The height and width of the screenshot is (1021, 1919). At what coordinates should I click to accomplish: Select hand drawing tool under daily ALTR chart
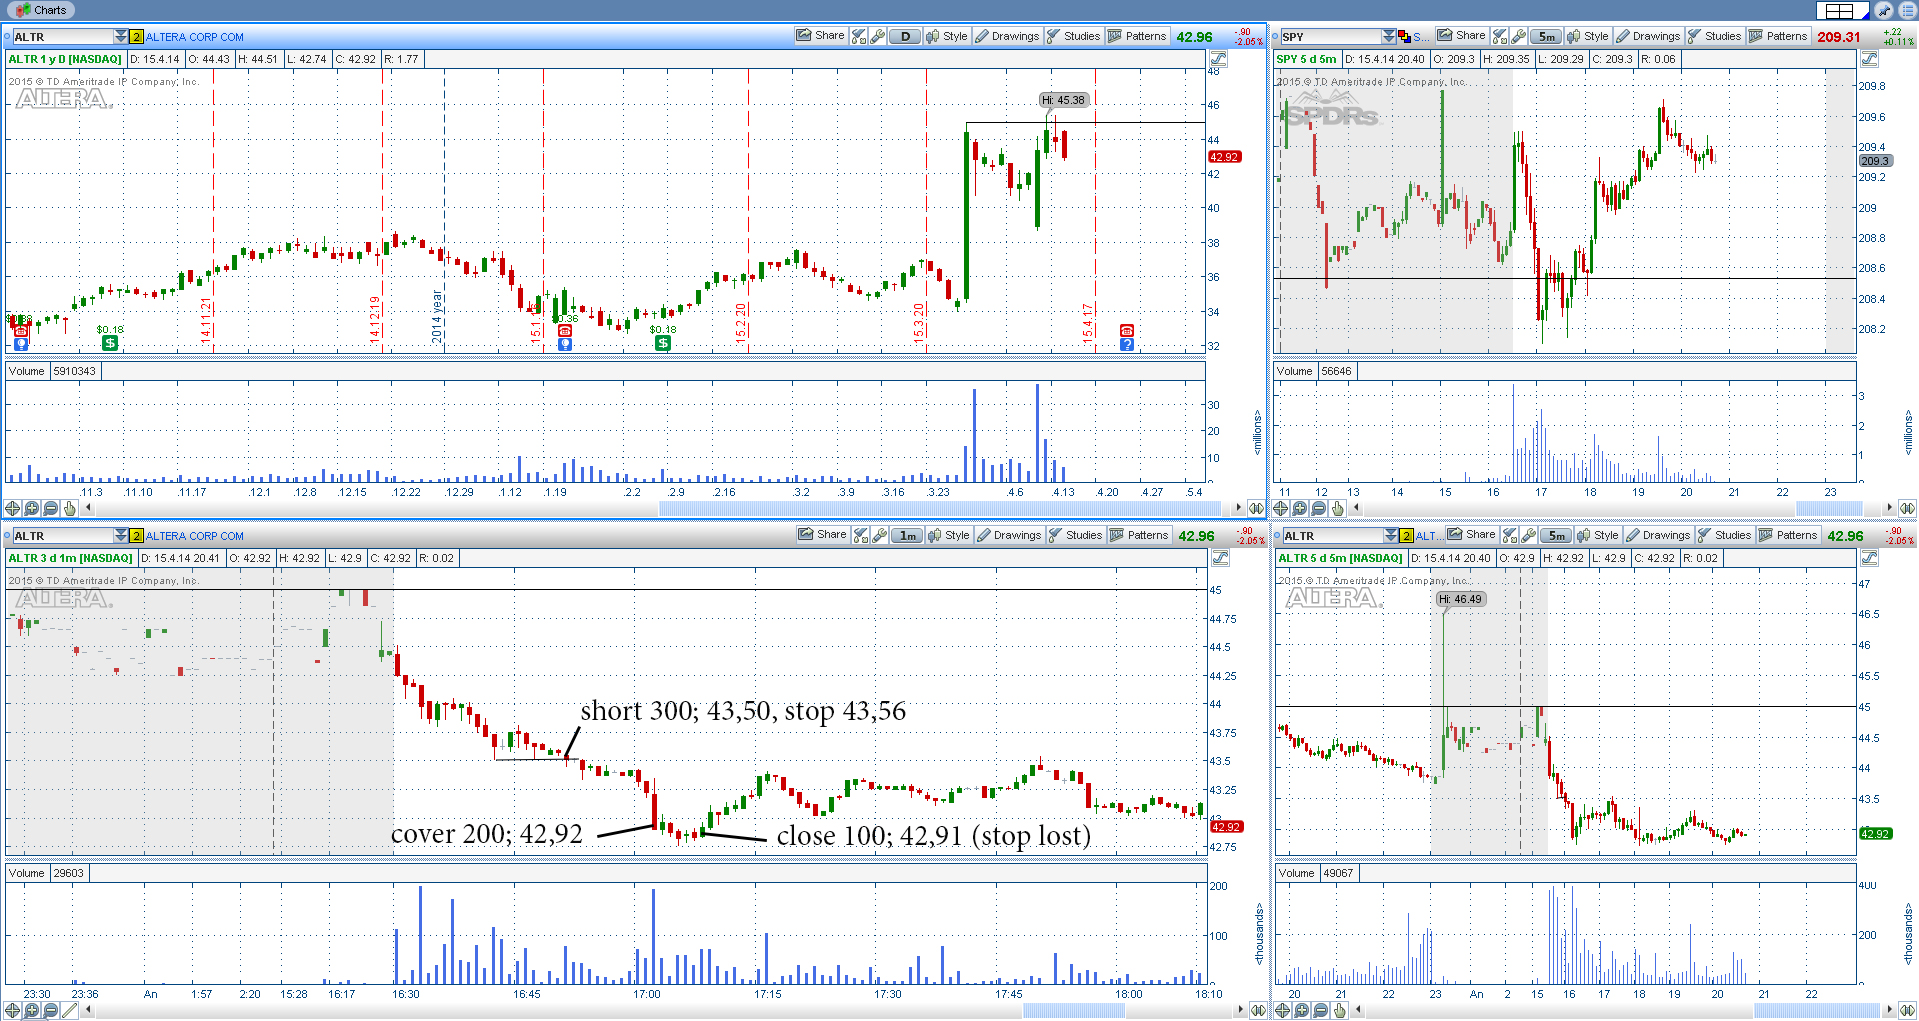(x=70, y=508)
